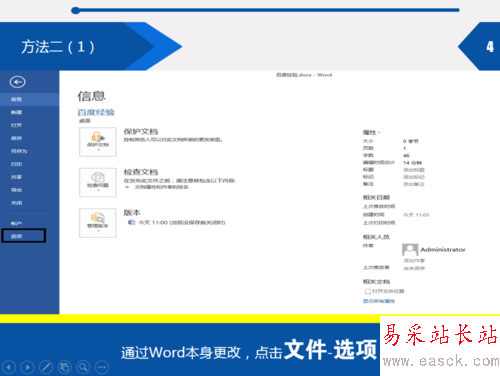Image resolution: width=500 pixels, height=376 pixels.
Task: Click the 相关文档 heading
Action: pyautogui.click(x=376, y=282)
